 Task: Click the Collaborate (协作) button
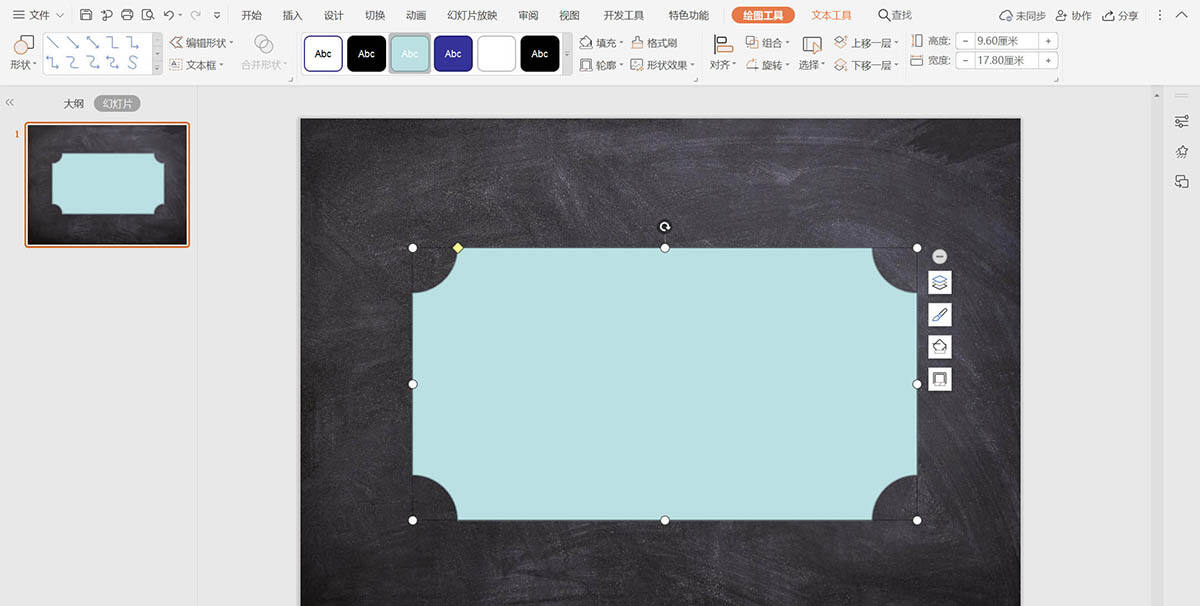1074,16
